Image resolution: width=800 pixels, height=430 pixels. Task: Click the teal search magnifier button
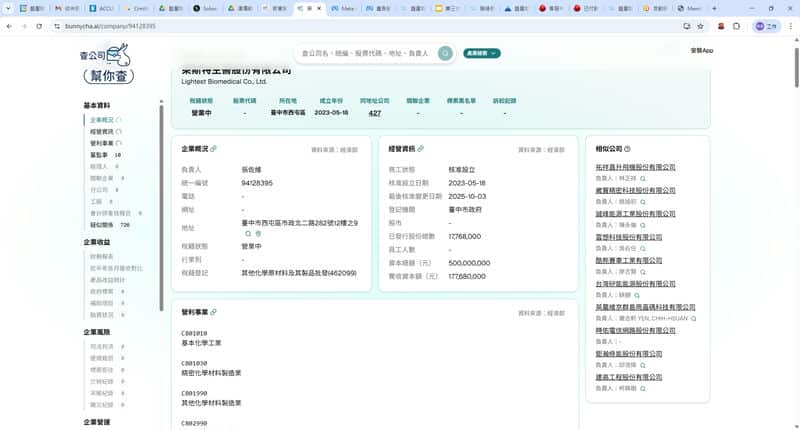445,53
